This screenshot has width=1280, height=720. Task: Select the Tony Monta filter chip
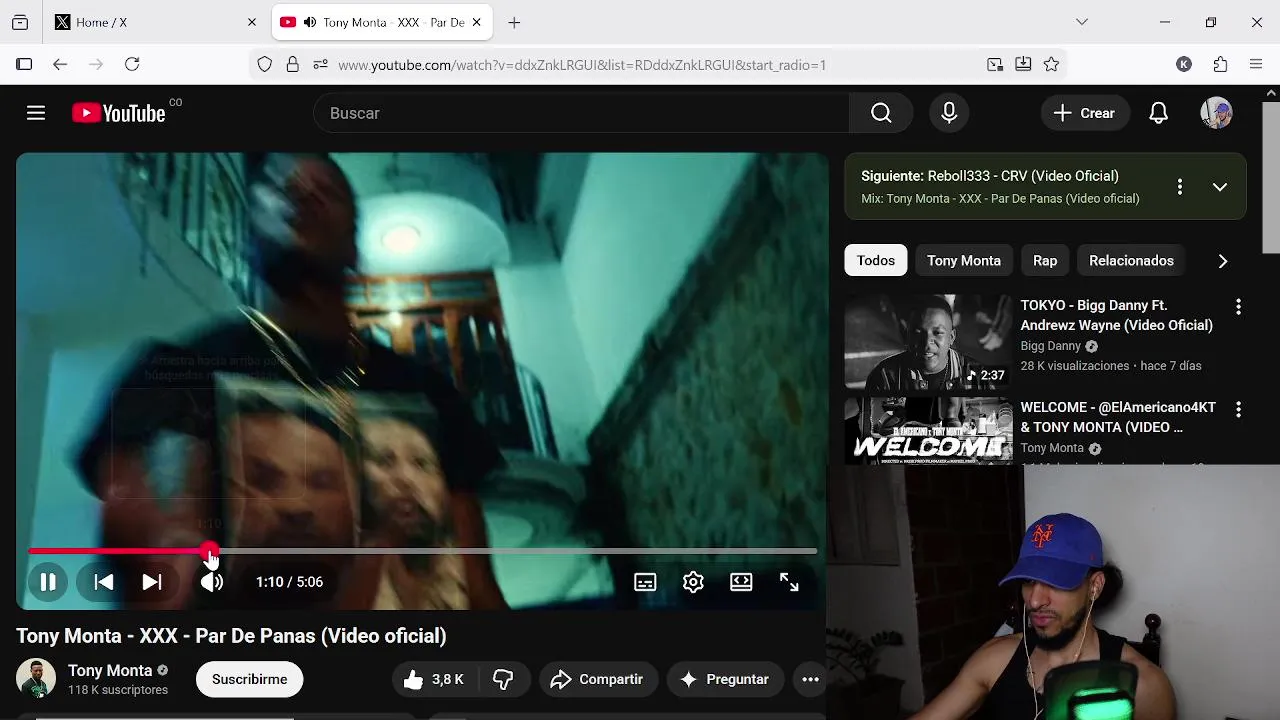964,260
